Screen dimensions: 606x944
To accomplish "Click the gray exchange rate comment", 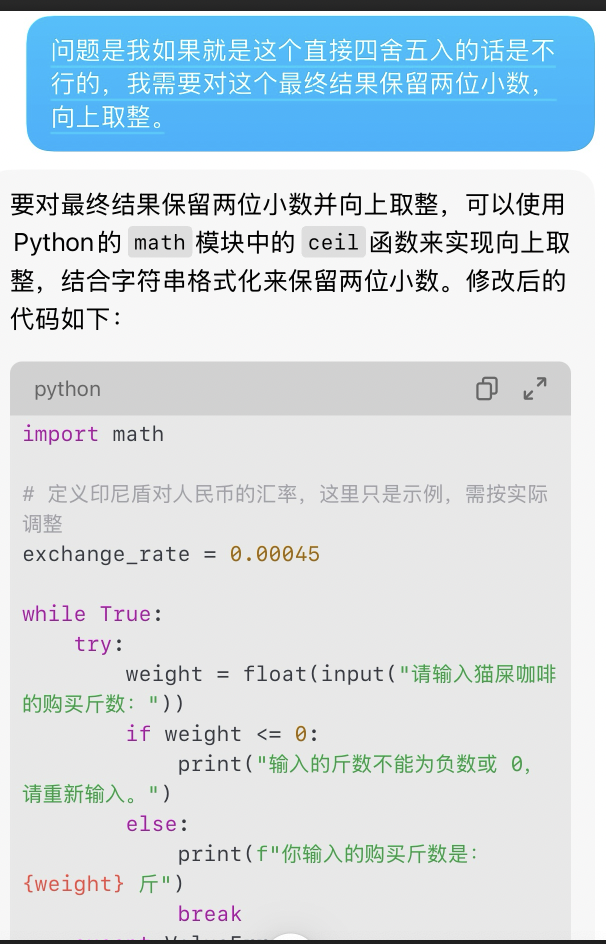I will [285, 494].
